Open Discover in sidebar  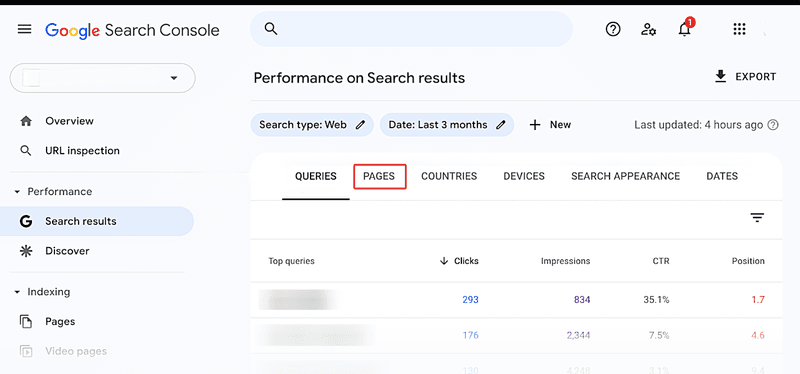click(67, 251)
